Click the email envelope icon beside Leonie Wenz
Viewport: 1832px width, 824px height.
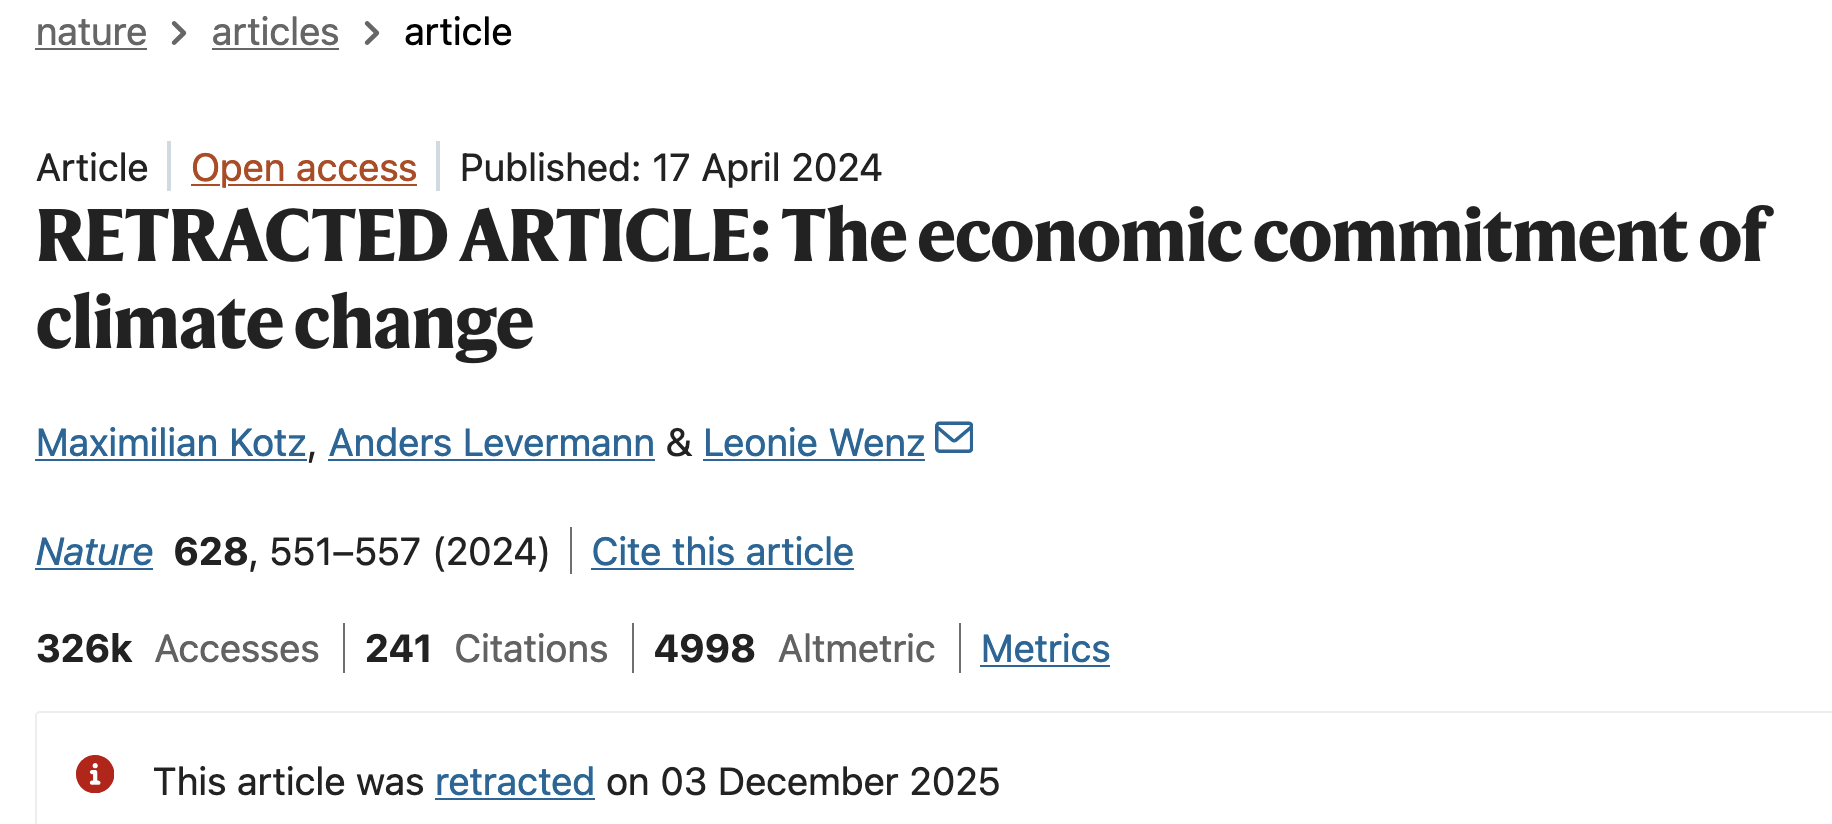tap(954, 438)
